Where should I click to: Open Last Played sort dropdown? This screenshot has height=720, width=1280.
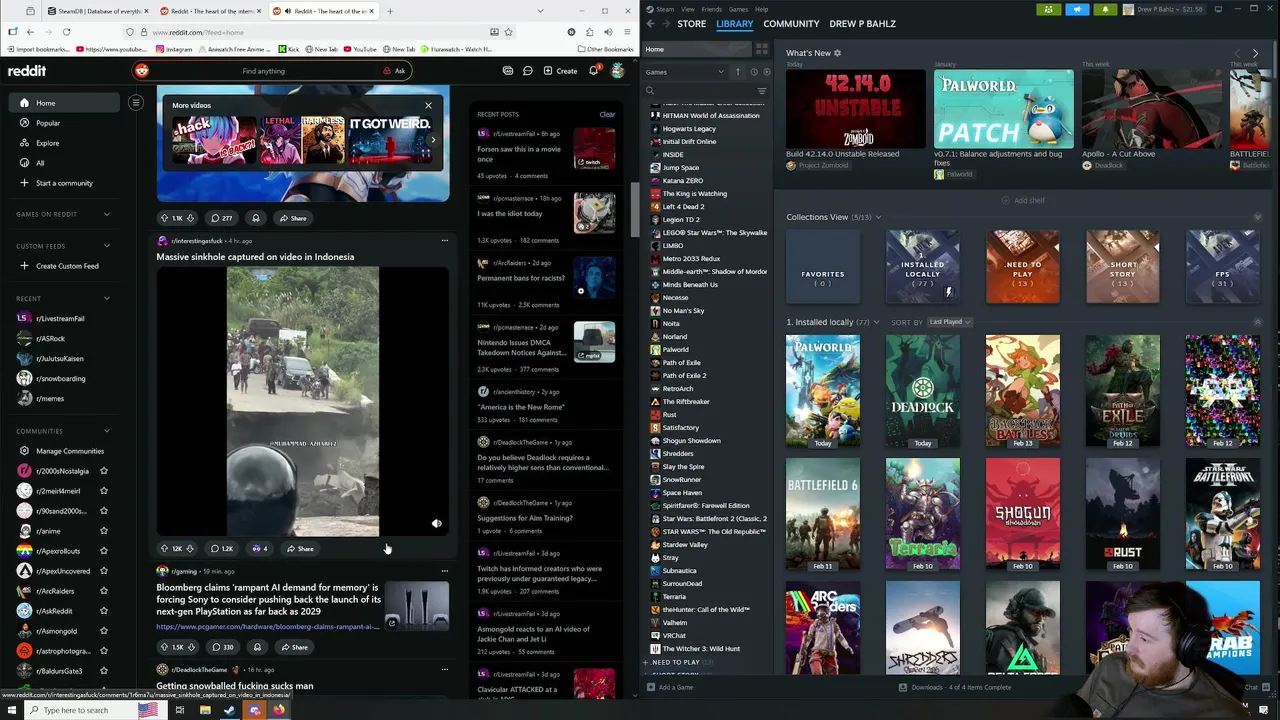pos(950,322)
